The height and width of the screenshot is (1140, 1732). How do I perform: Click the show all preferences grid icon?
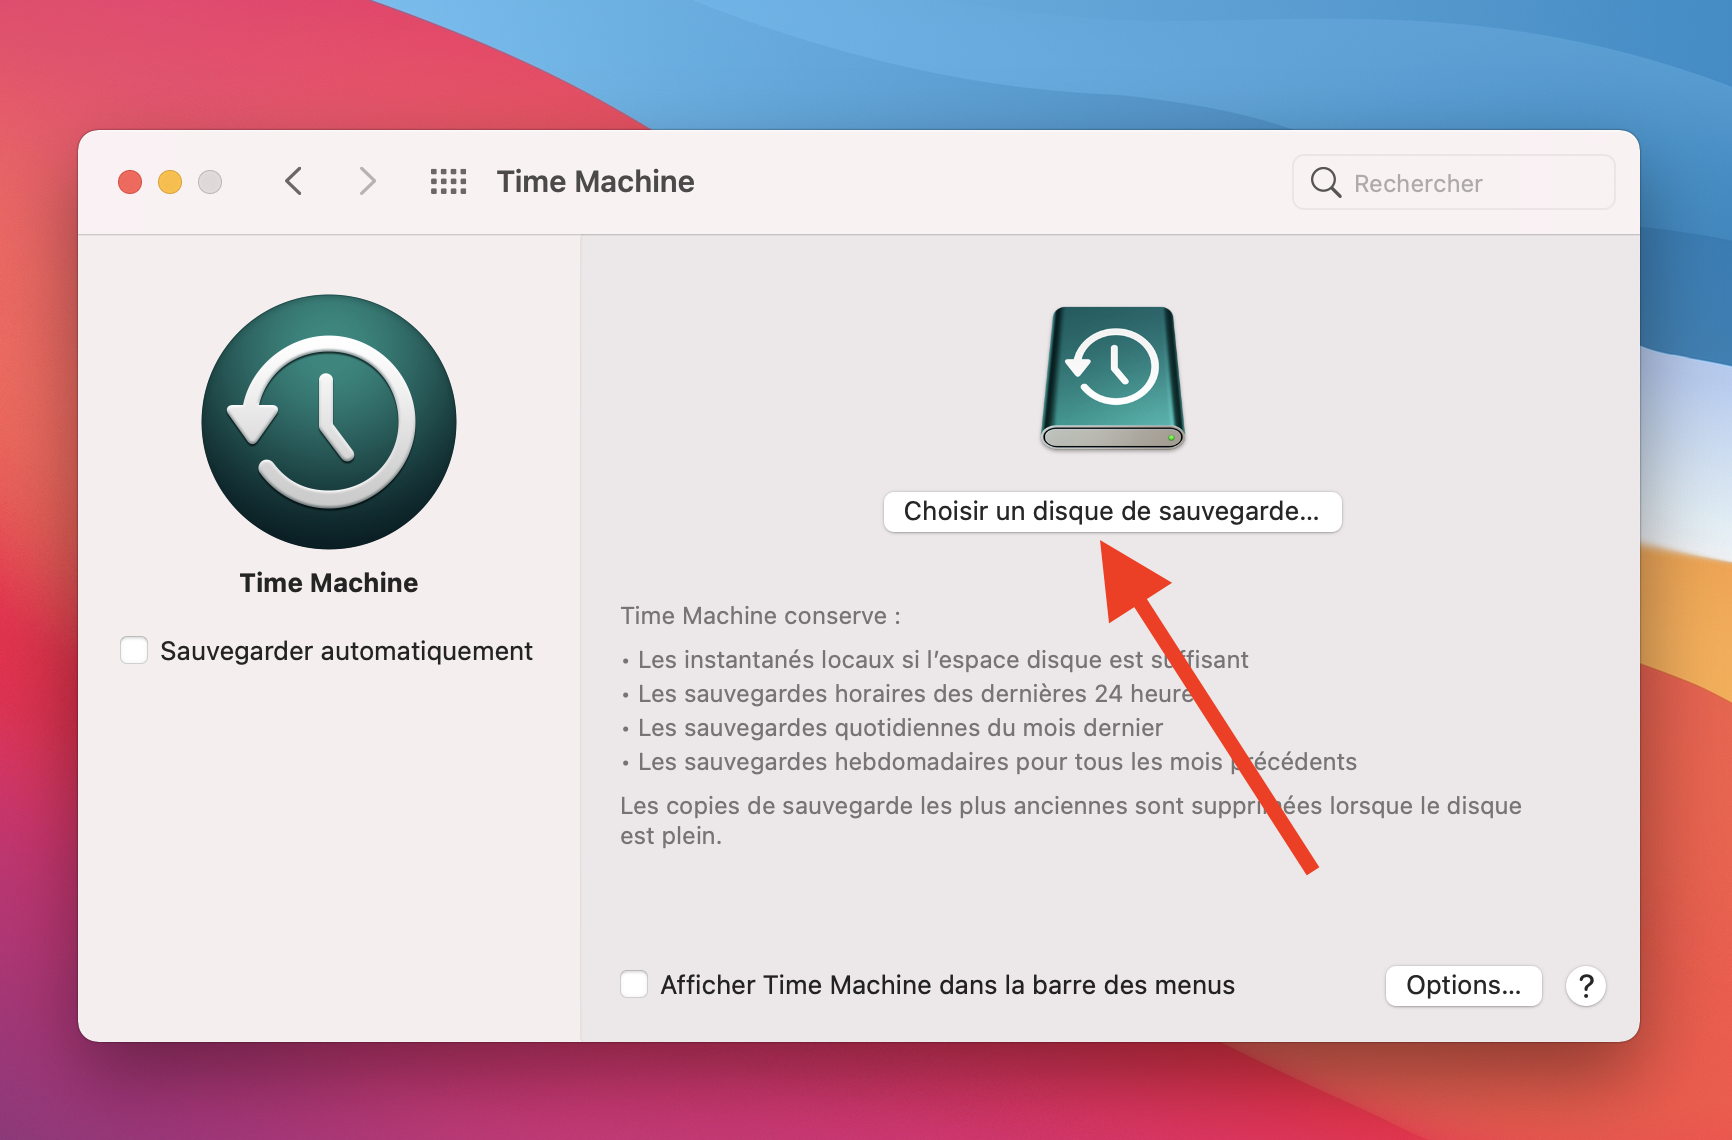448,181
